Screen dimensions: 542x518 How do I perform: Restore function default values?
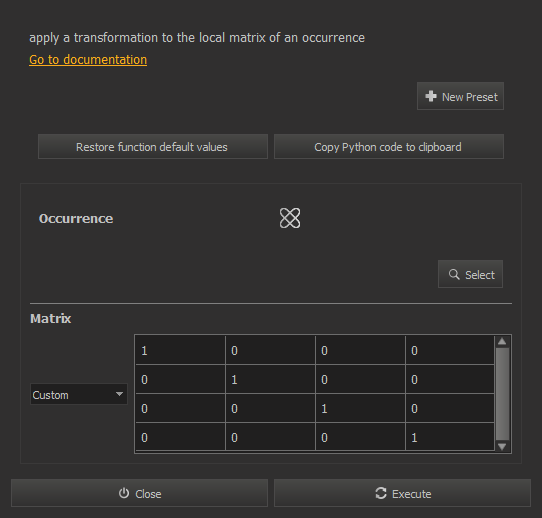(x=153, y=147)
